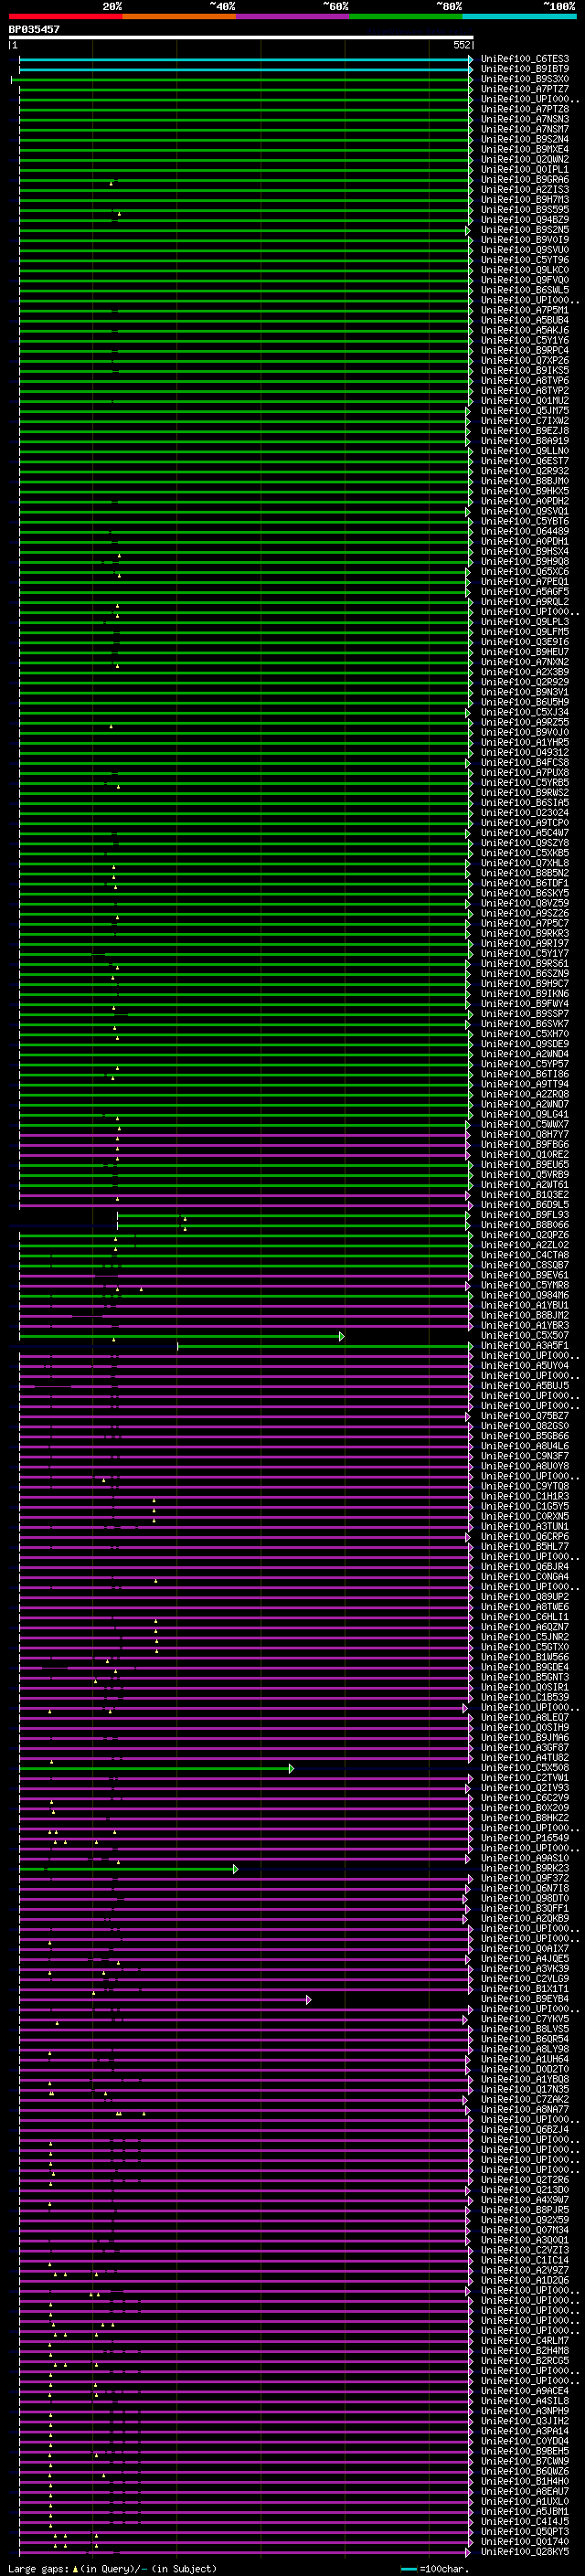The width and height of the screenshot is (585, 2576).
Task: Select label UniRef100_C5YMR8
Action: tap(524, 1285)
